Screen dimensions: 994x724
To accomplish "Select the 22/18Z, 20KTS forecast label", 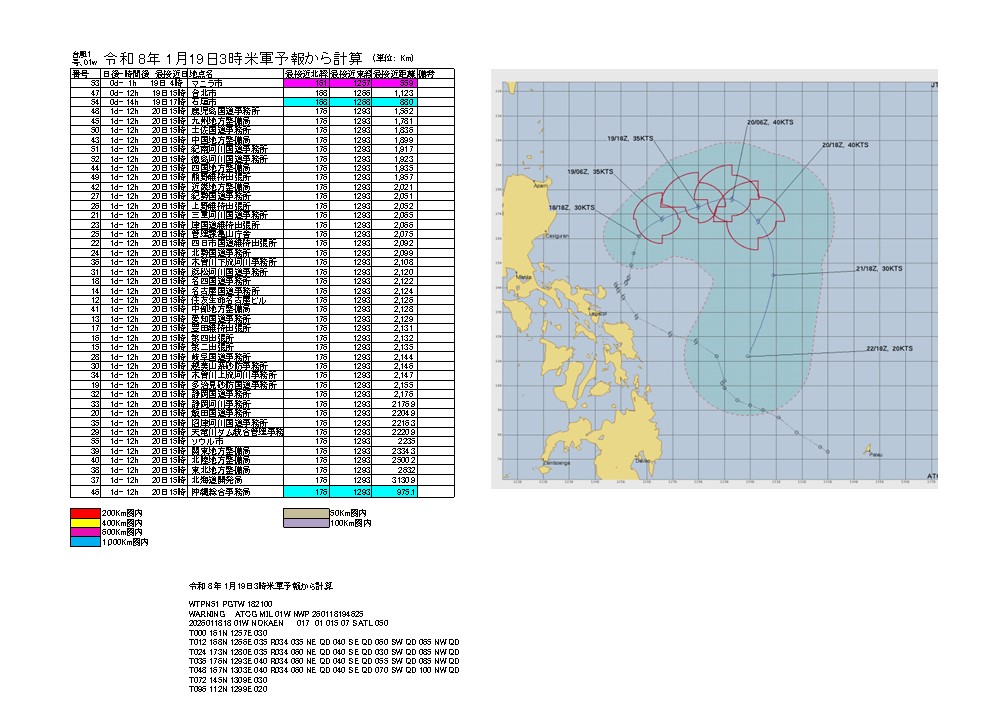I will pos(889,348).
